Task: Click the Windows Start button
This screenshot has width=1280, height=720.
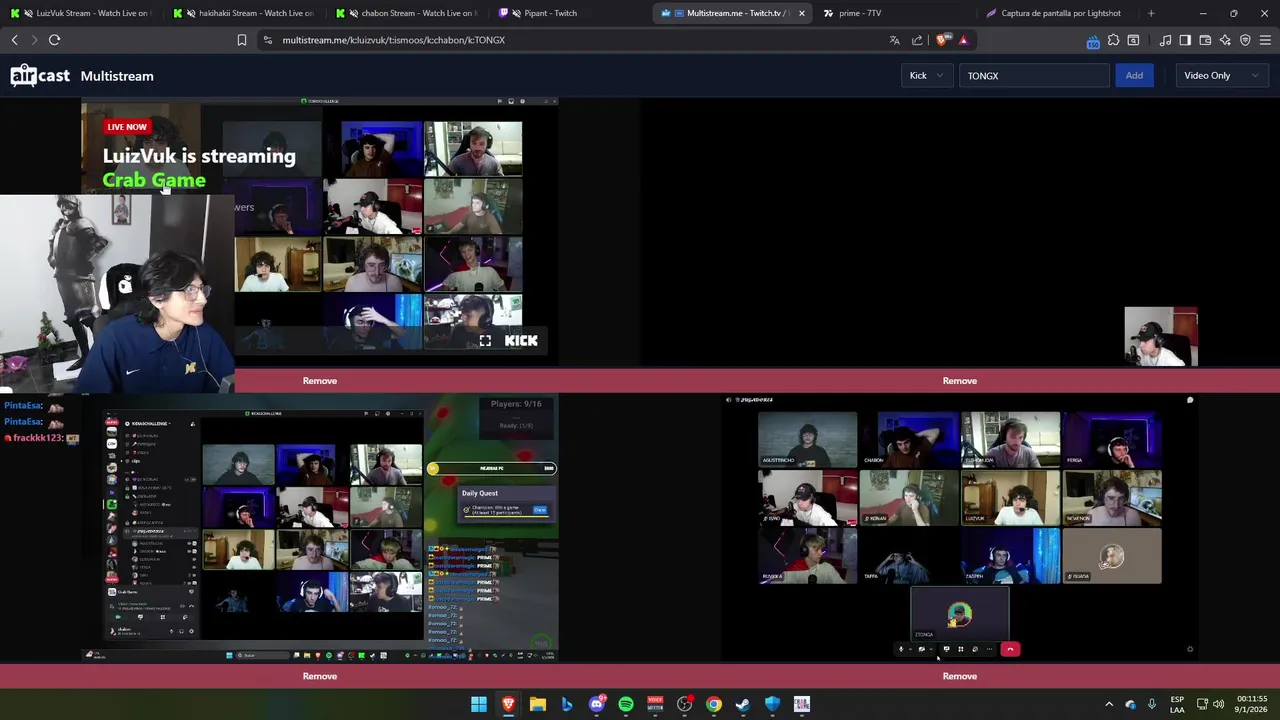Action: 479,704
